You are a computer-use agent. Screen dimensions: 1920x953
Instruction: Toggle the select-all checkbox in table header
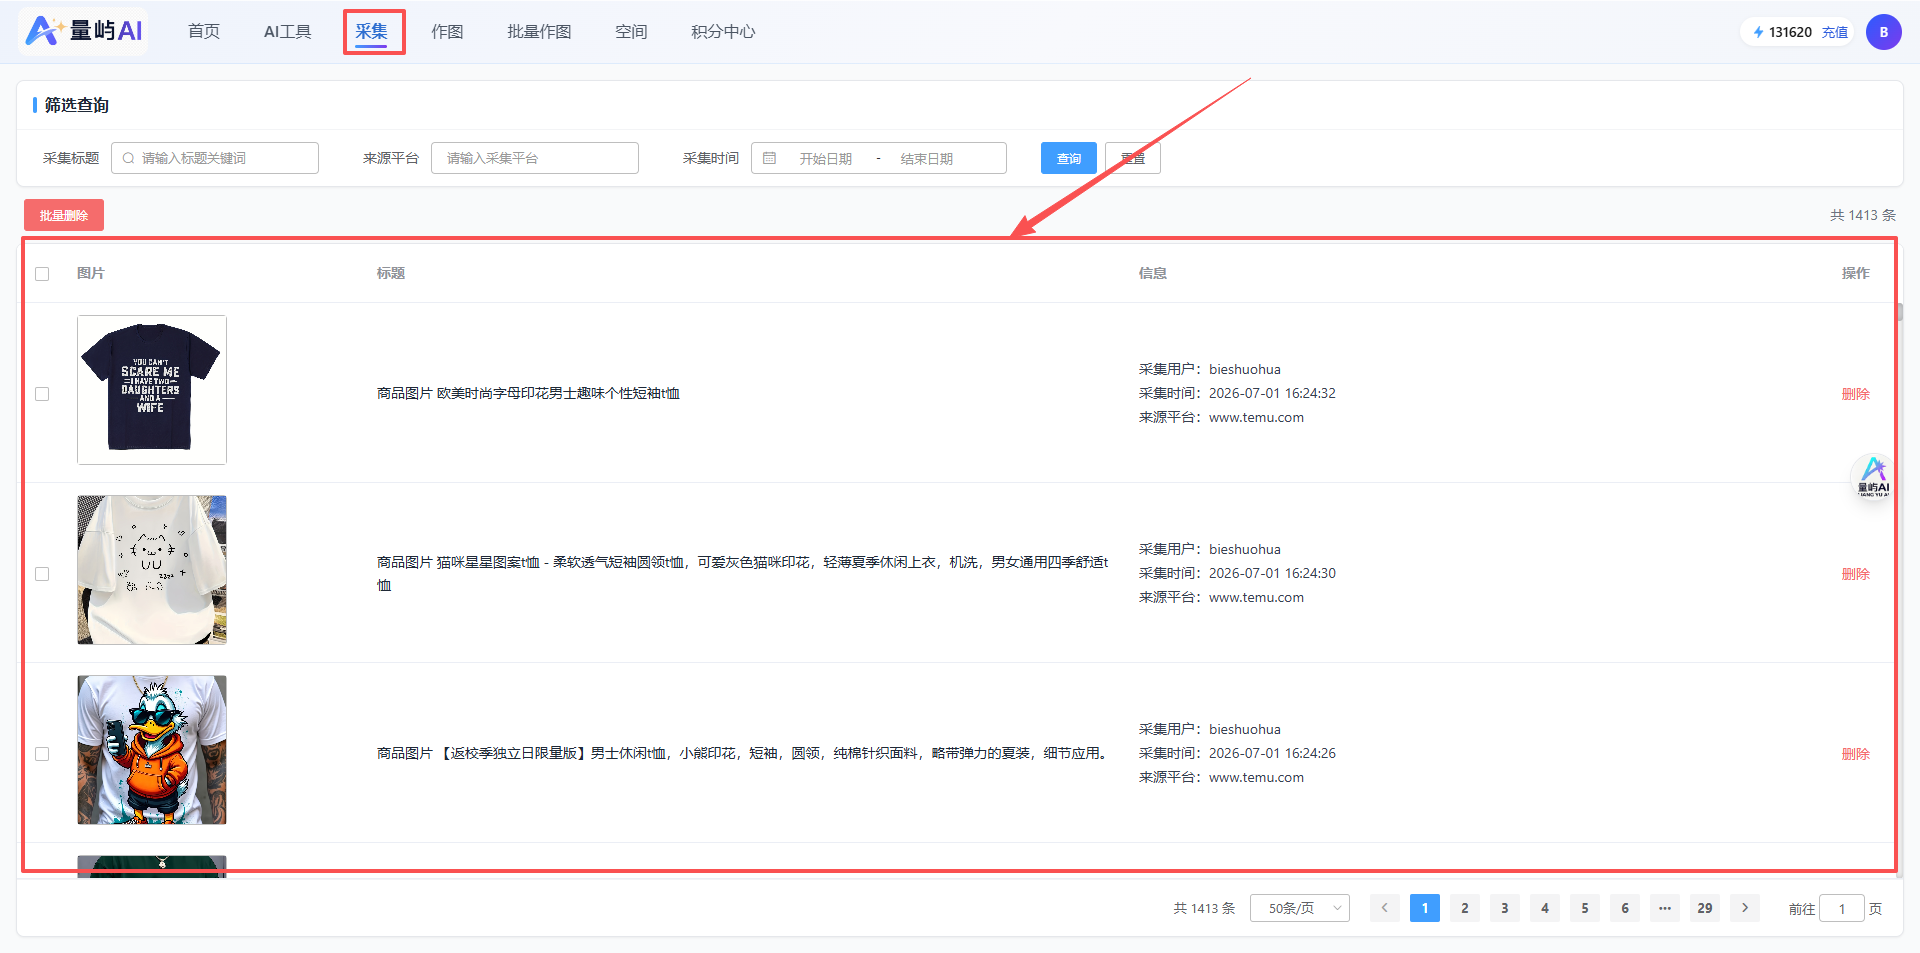[x=42, y=274]
